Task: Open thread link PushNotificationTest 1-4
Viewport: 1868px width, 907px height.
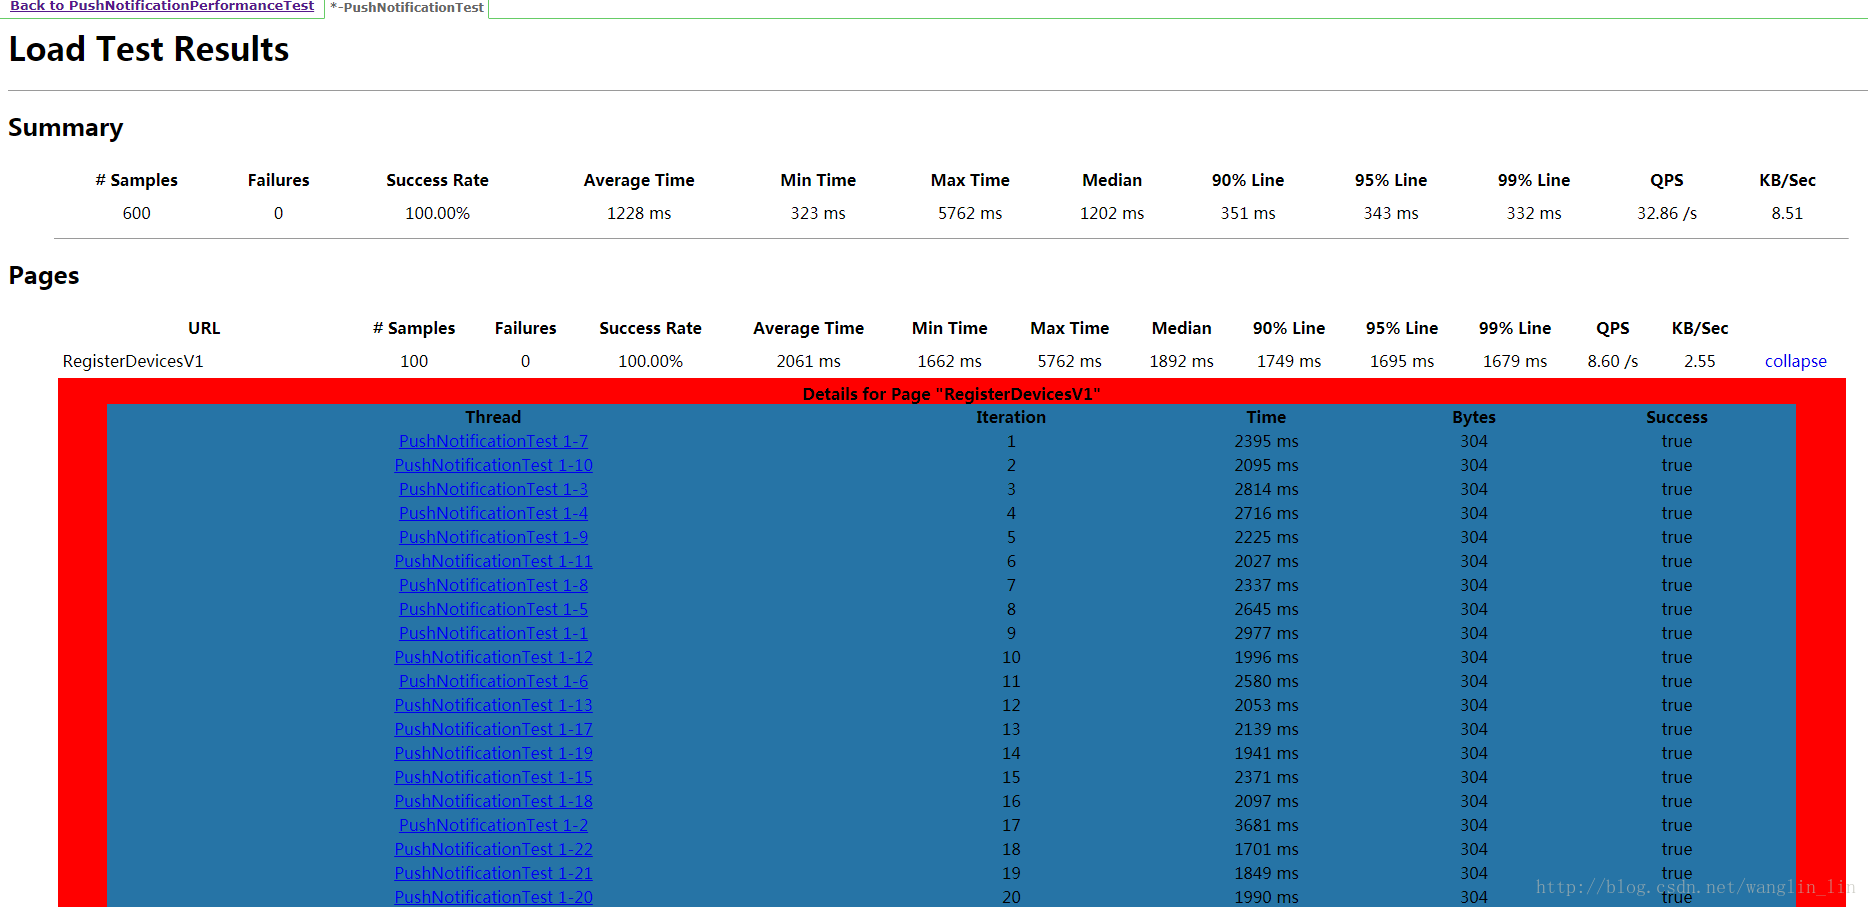Action: click(x=493, y=513)
